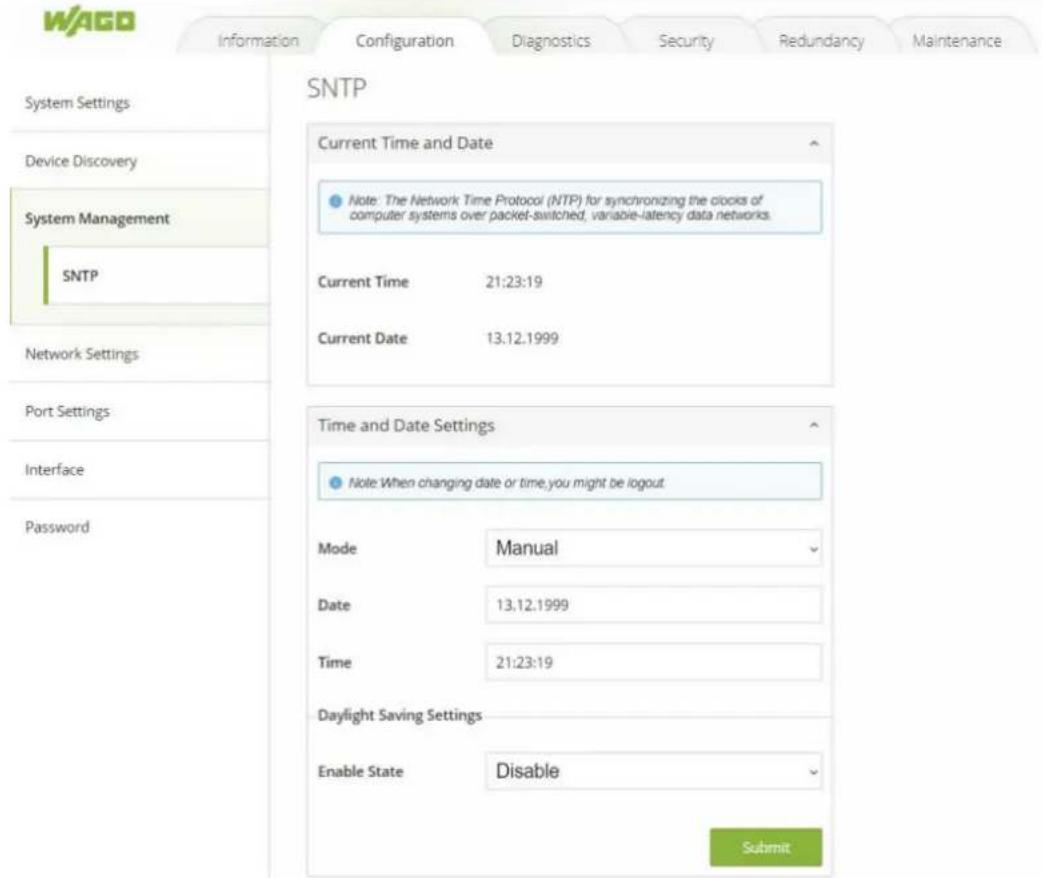Click the Enable State label
1042x878 pixels.
360,772
